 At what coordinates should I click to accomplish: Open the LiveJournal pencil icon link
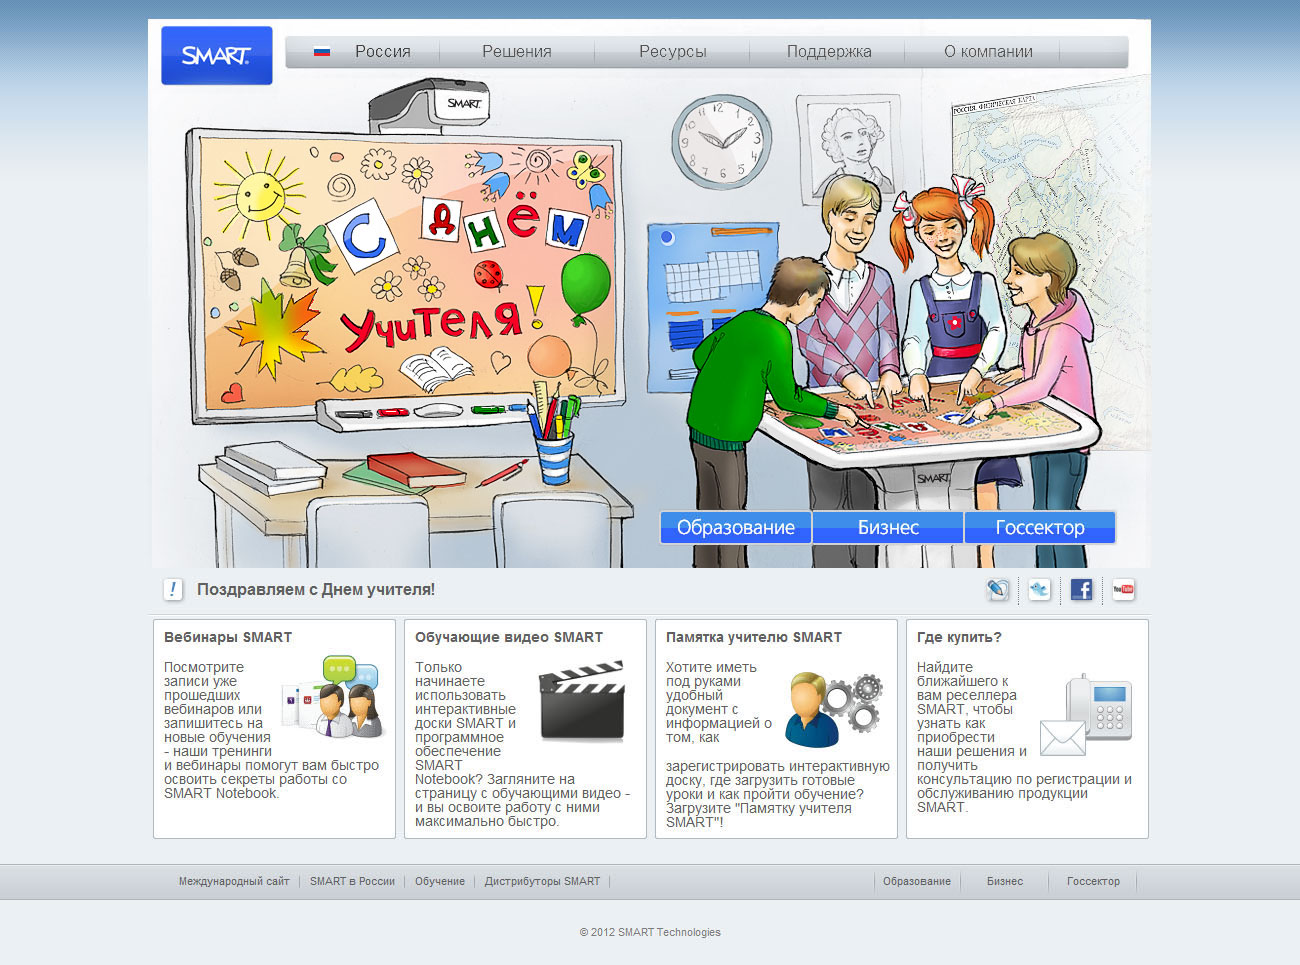[998, 590]
